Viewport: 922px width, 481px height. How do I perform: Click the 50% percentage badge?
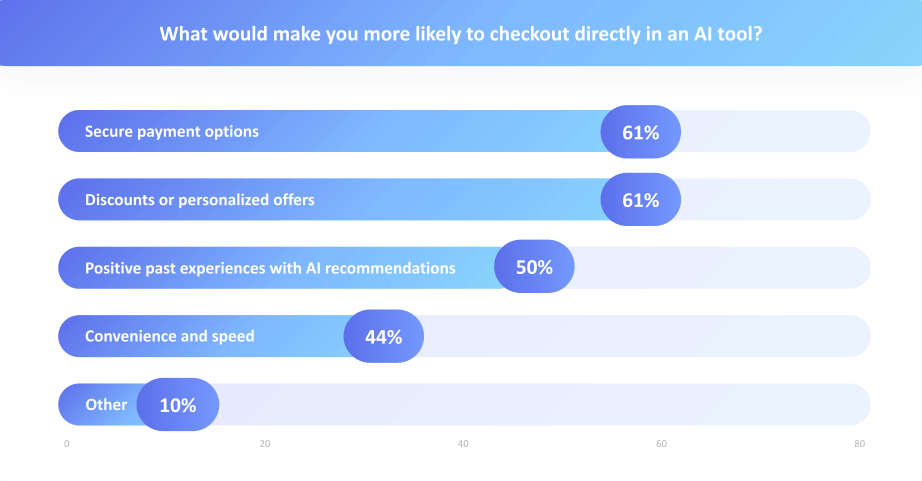click(534, 268)
